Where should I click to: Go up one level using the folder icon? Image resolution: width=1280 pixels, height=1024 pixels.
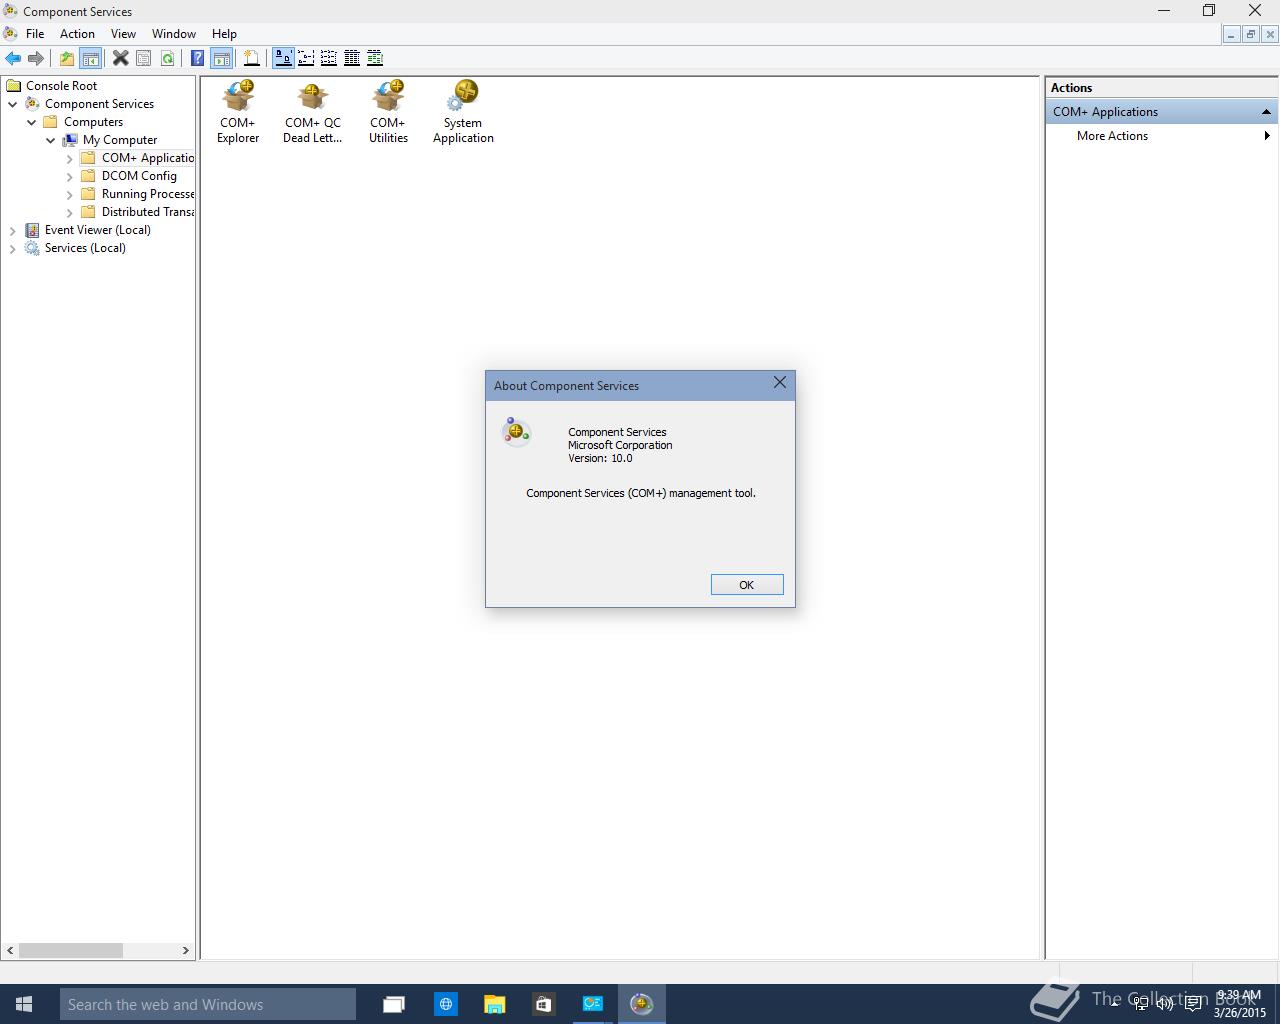(x=67, y=58)
